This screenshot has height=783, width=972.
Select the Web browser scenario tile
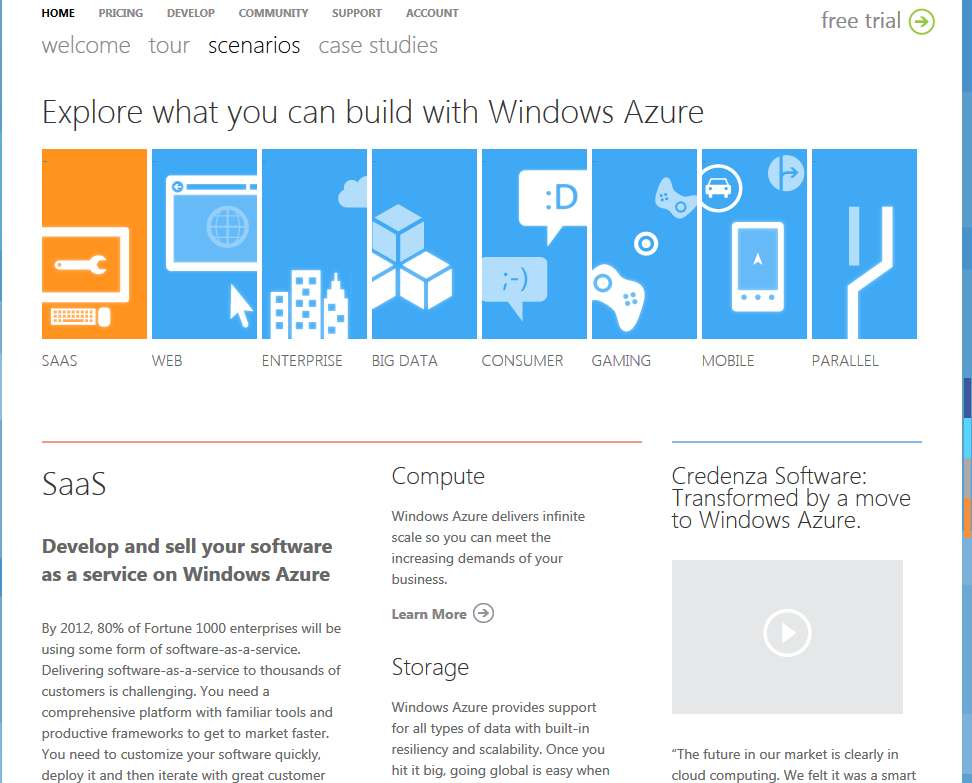(205, 244)
